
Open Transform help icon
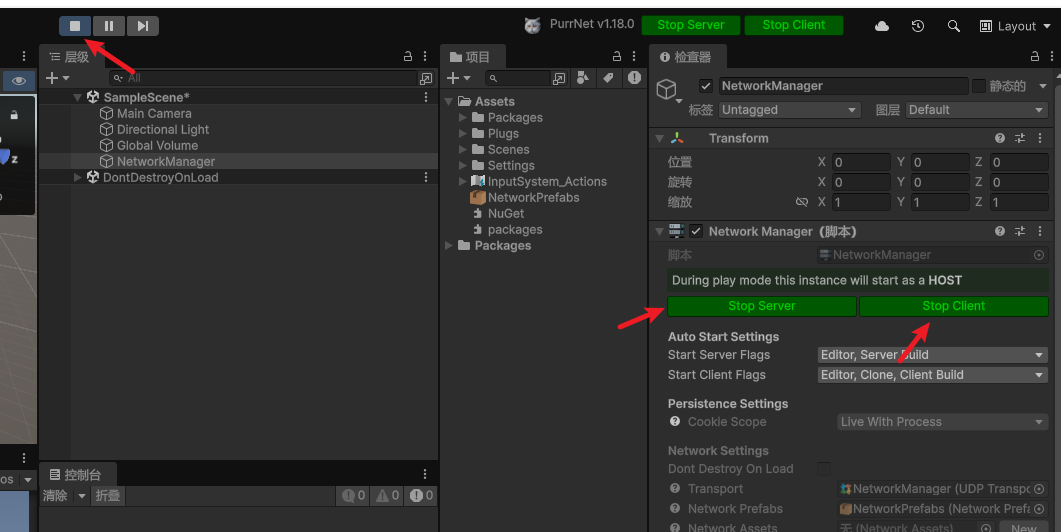click(999, 138)
